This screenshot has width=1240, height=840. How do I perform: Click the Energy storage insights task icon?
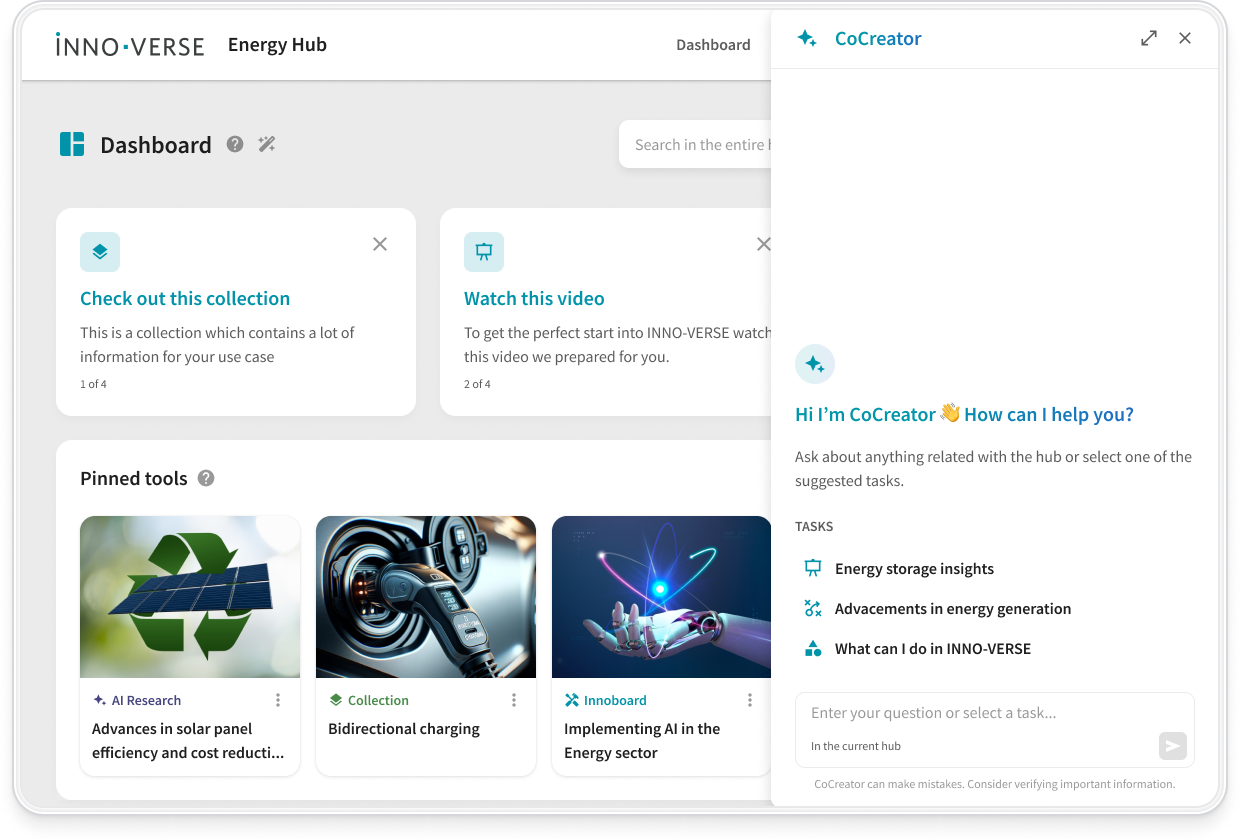pos(813,568)
